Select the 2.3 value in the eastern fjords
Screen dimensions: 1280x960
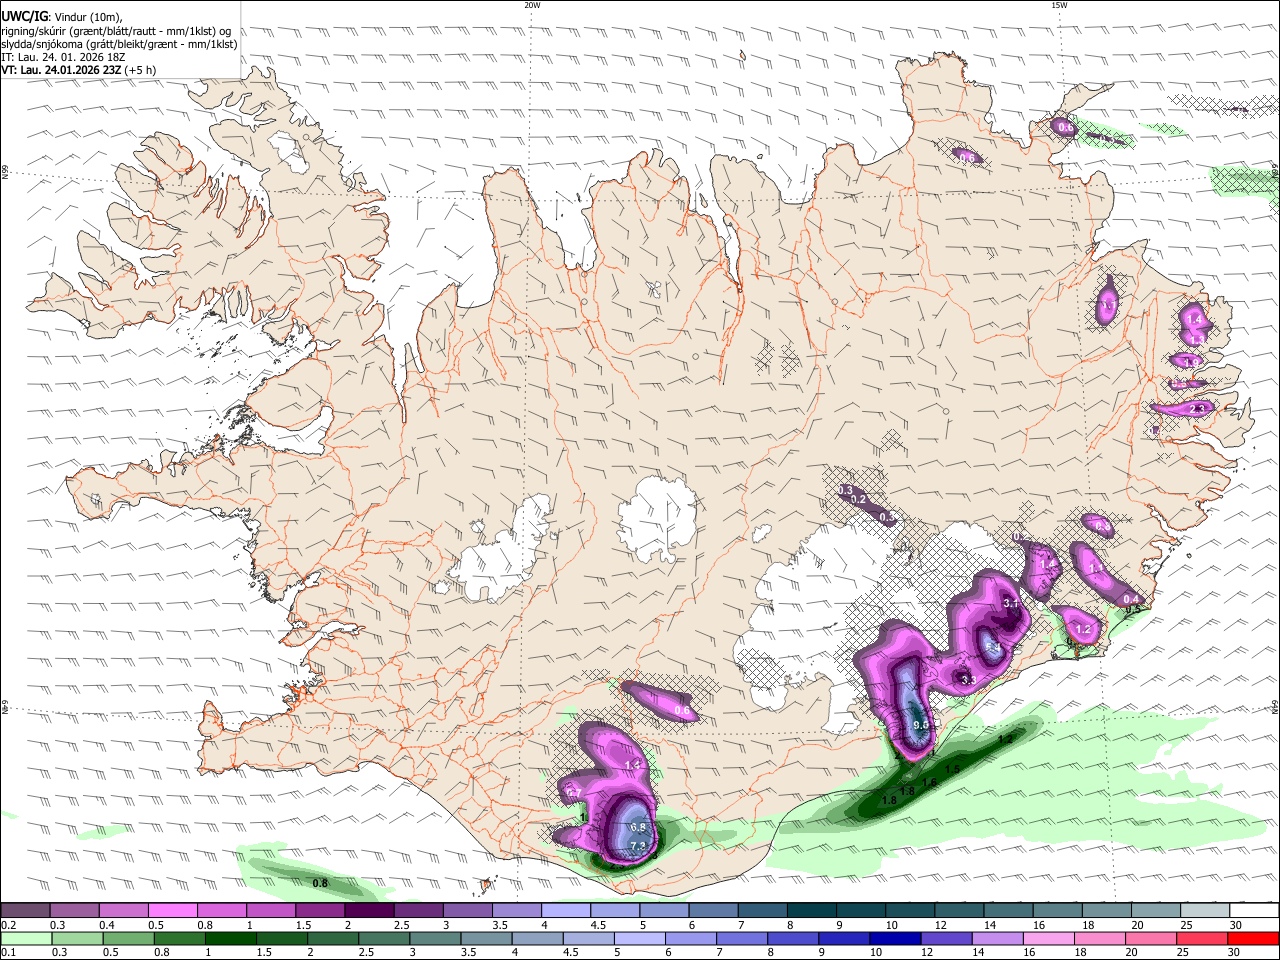[1199, 409]
